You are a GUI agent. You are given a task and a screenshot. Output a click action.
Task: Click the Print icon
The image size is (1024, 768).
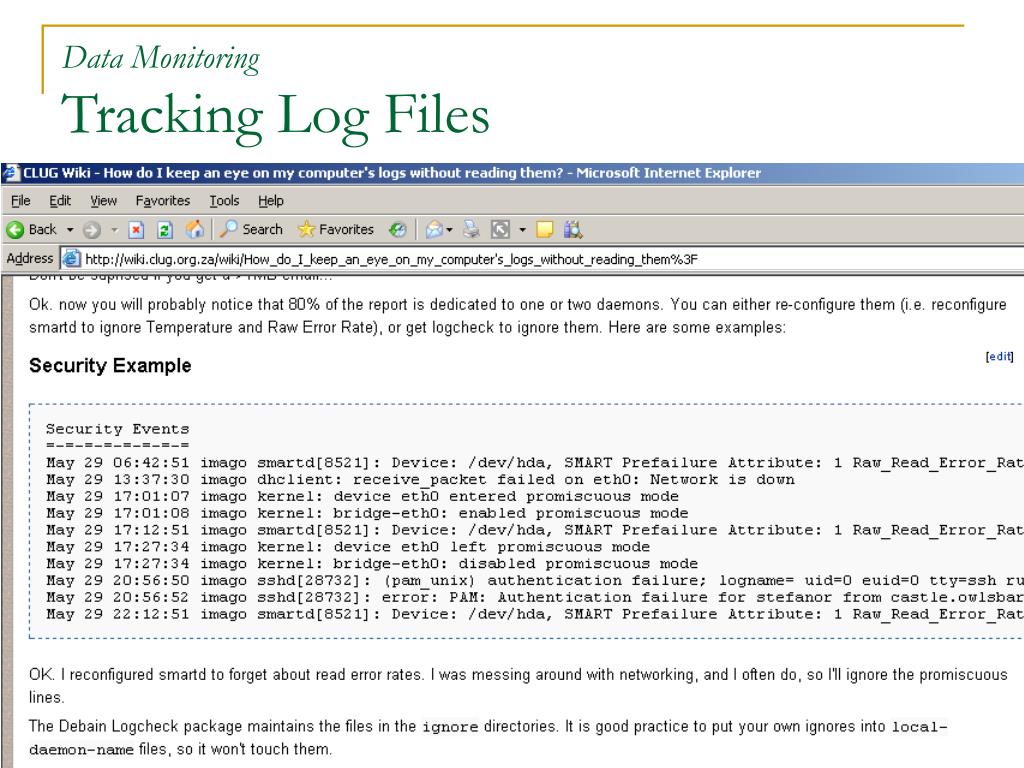pos(471,229)
